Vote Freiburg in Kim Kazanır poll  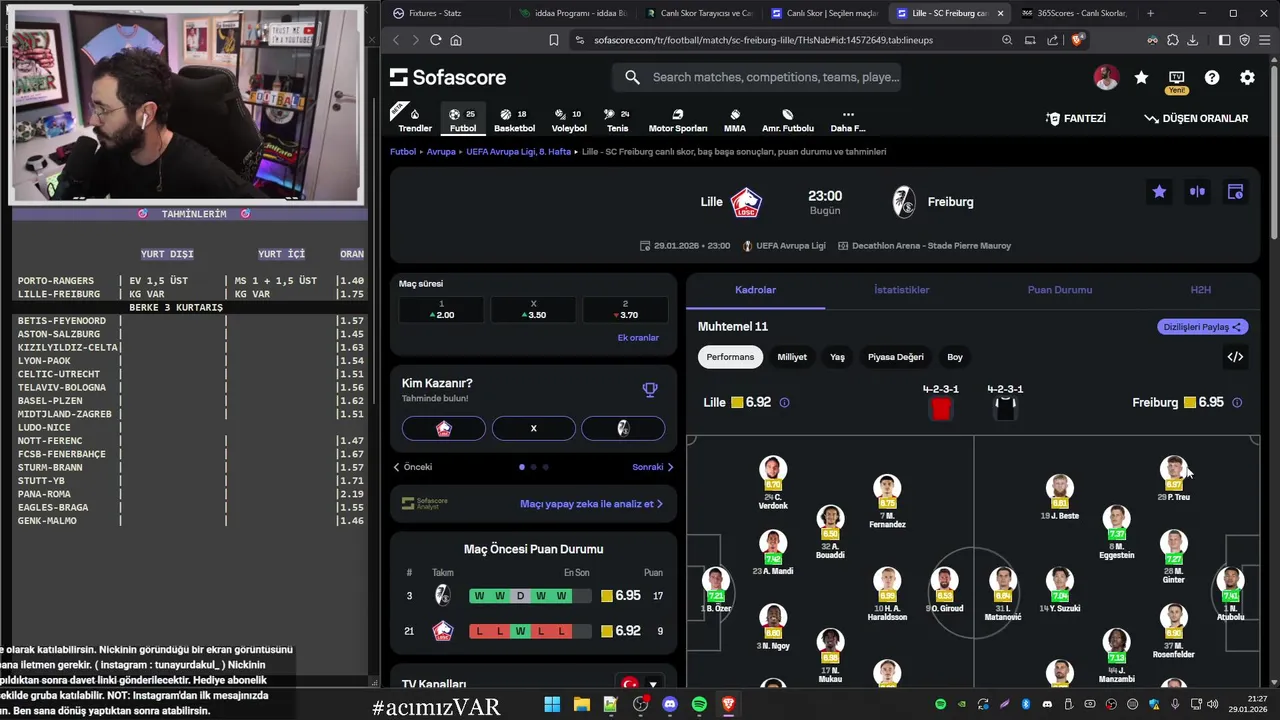tap(623, 428)
